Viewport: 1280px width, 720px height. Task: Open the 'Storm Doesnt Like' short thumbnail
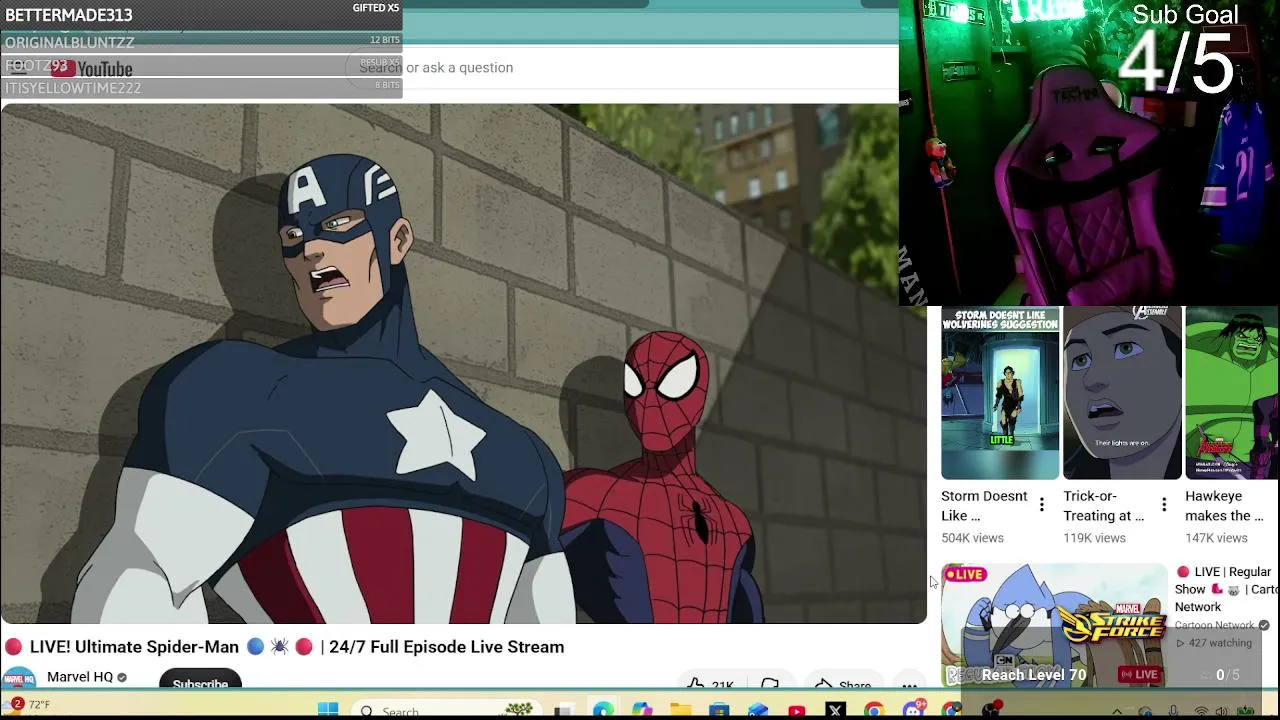[x=1000, y=394]
